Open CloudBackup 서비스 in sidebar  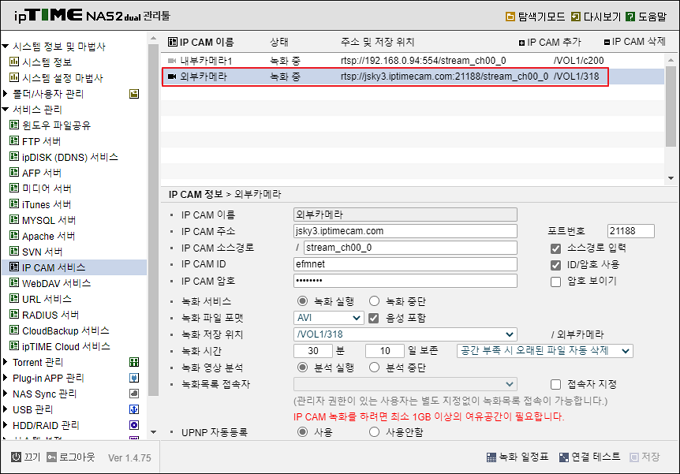tap(65, 331)
